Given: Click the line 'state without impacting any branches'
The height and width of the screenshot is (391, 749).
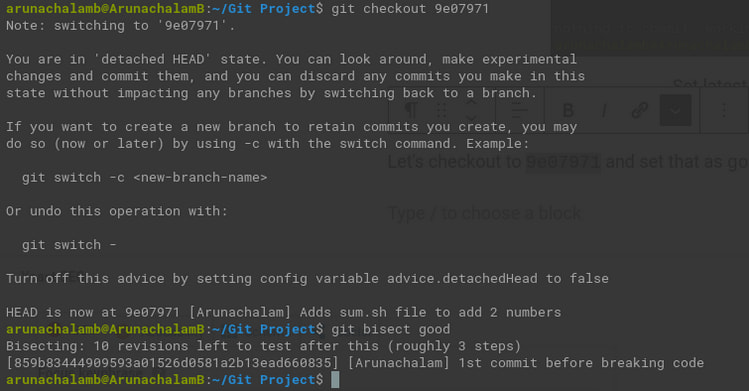Looking at the screenshot, I should click(271, 93).
